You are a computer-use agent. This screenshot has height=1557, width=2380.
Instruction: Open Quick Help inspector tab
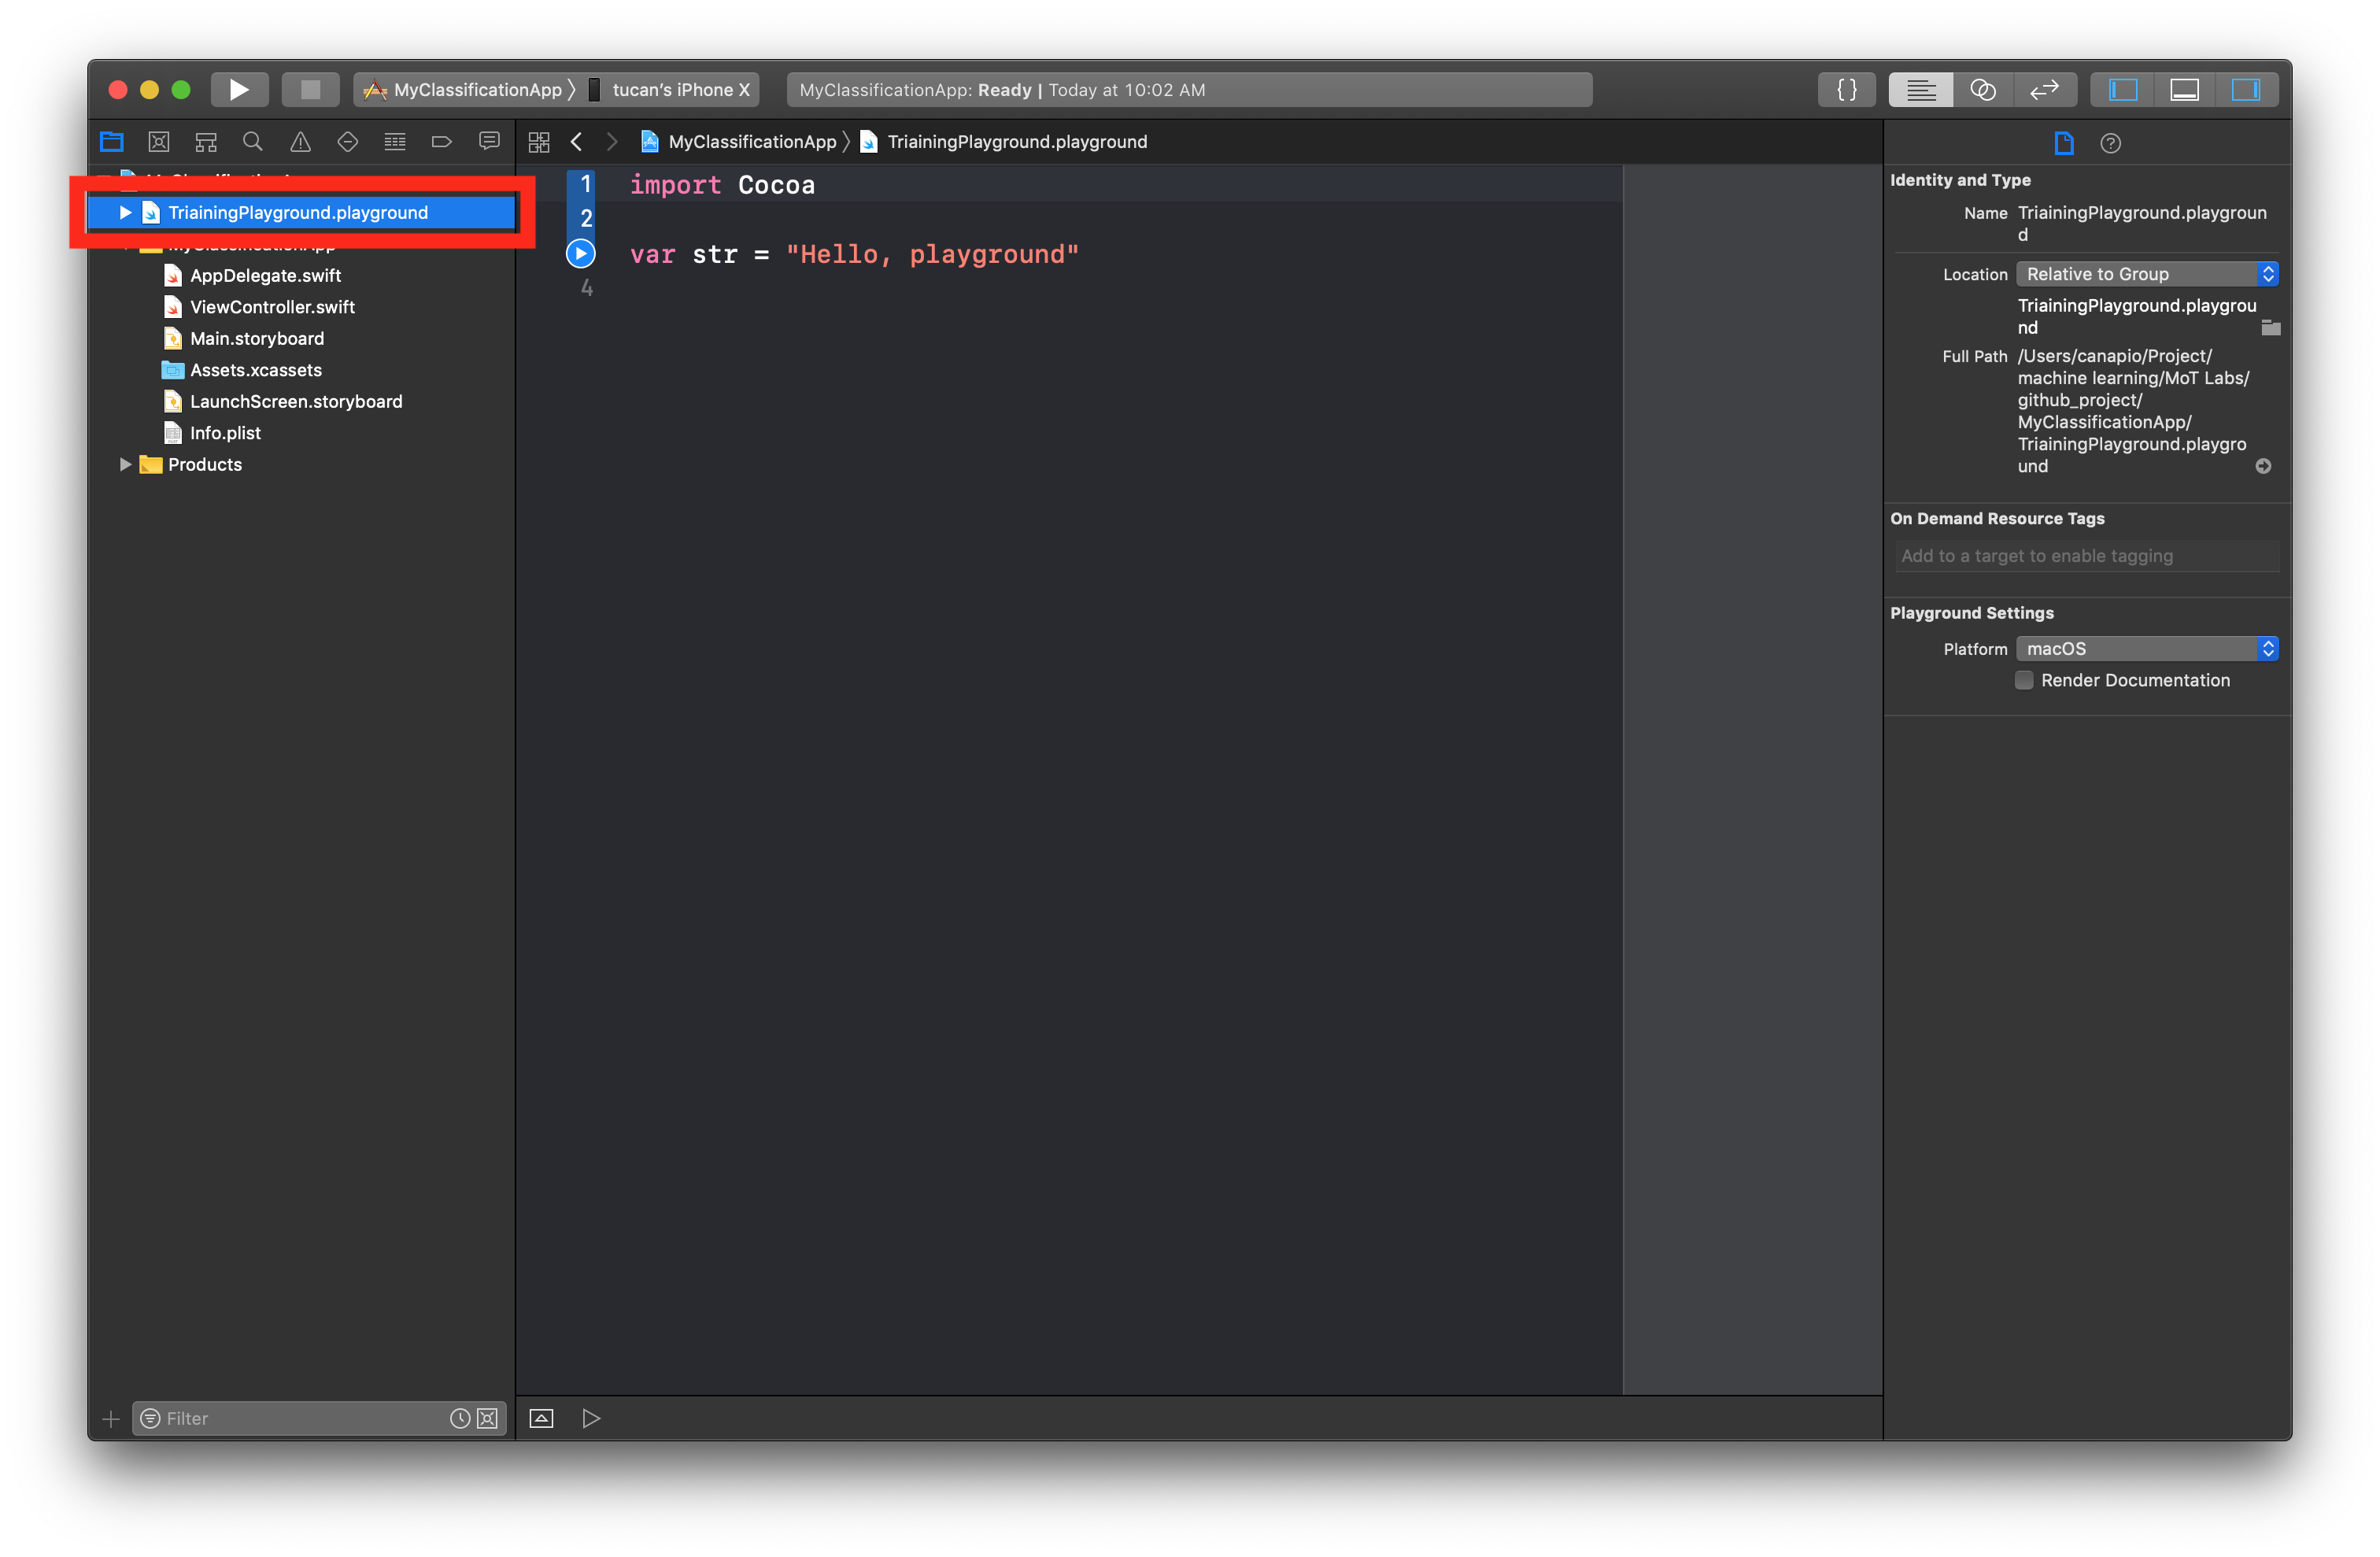2110,143
